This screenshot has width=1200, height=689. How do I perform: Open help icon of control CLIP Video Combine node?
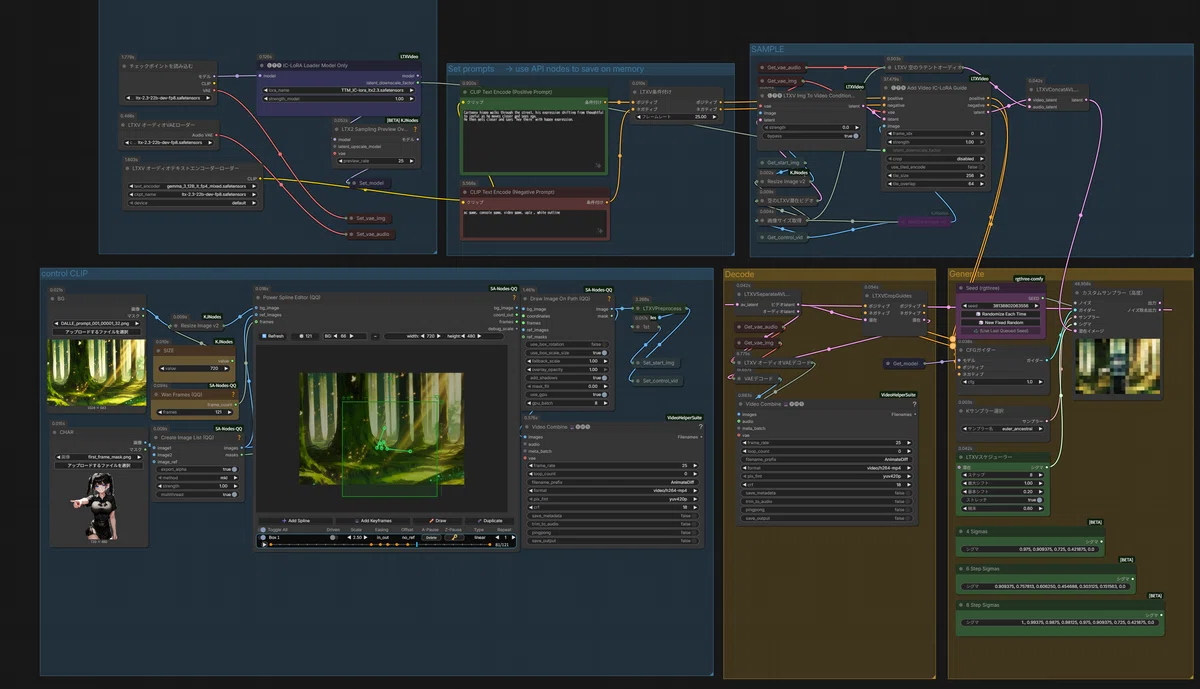pyautogui.click(x=700, y=427)
